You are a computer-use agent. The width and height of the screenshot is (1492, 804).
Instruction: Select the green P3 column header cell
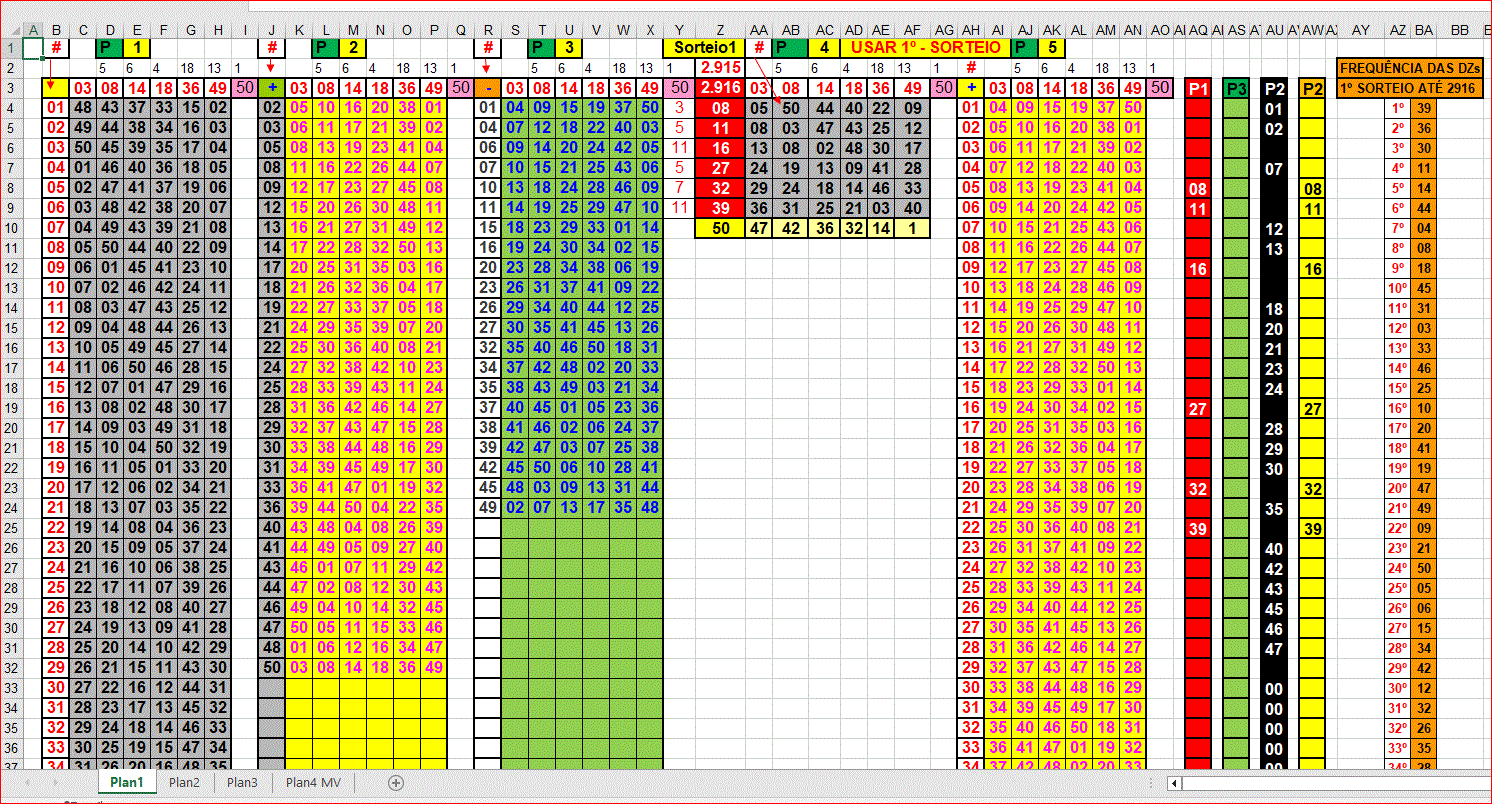pyautogui.click(x=1236, y=88)
